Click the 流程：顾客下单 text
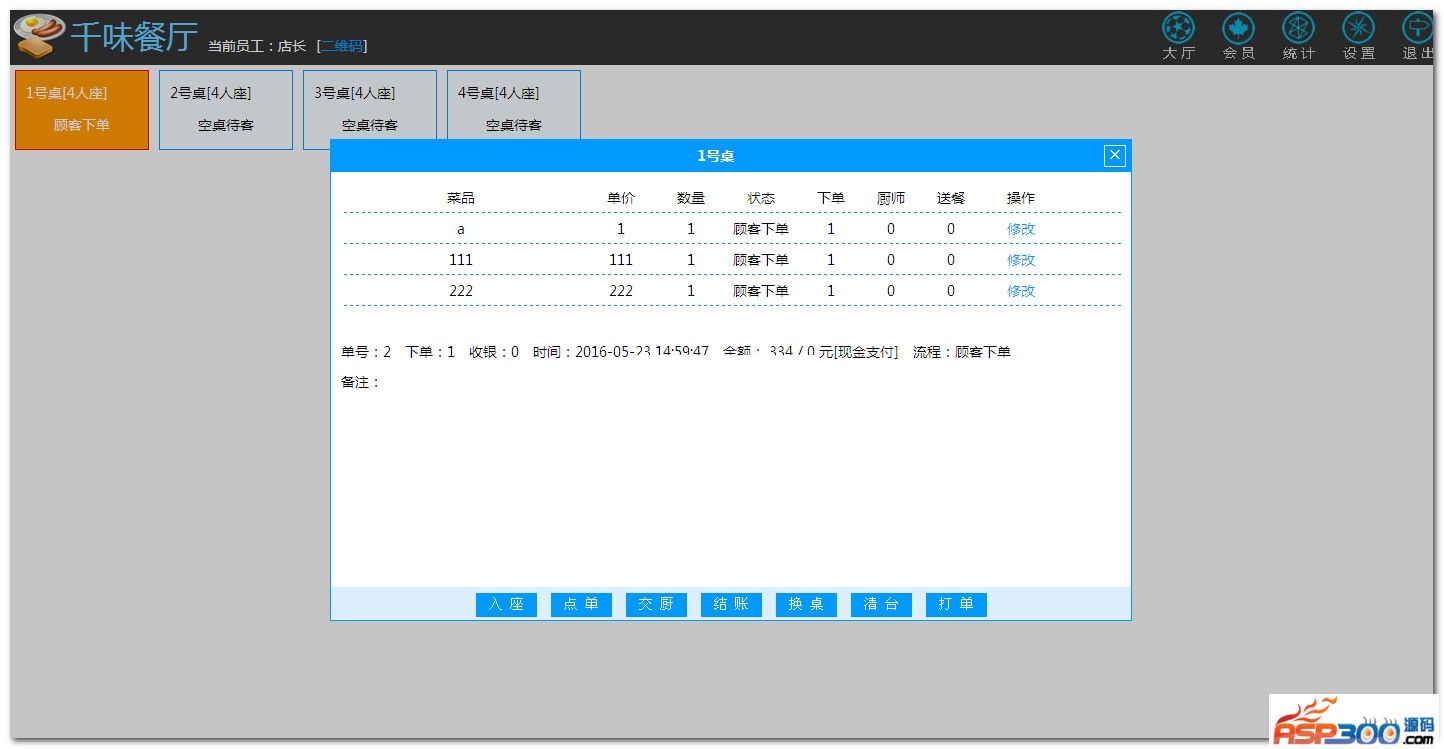This screenshot has height=749, width=1444. (962, 352)
